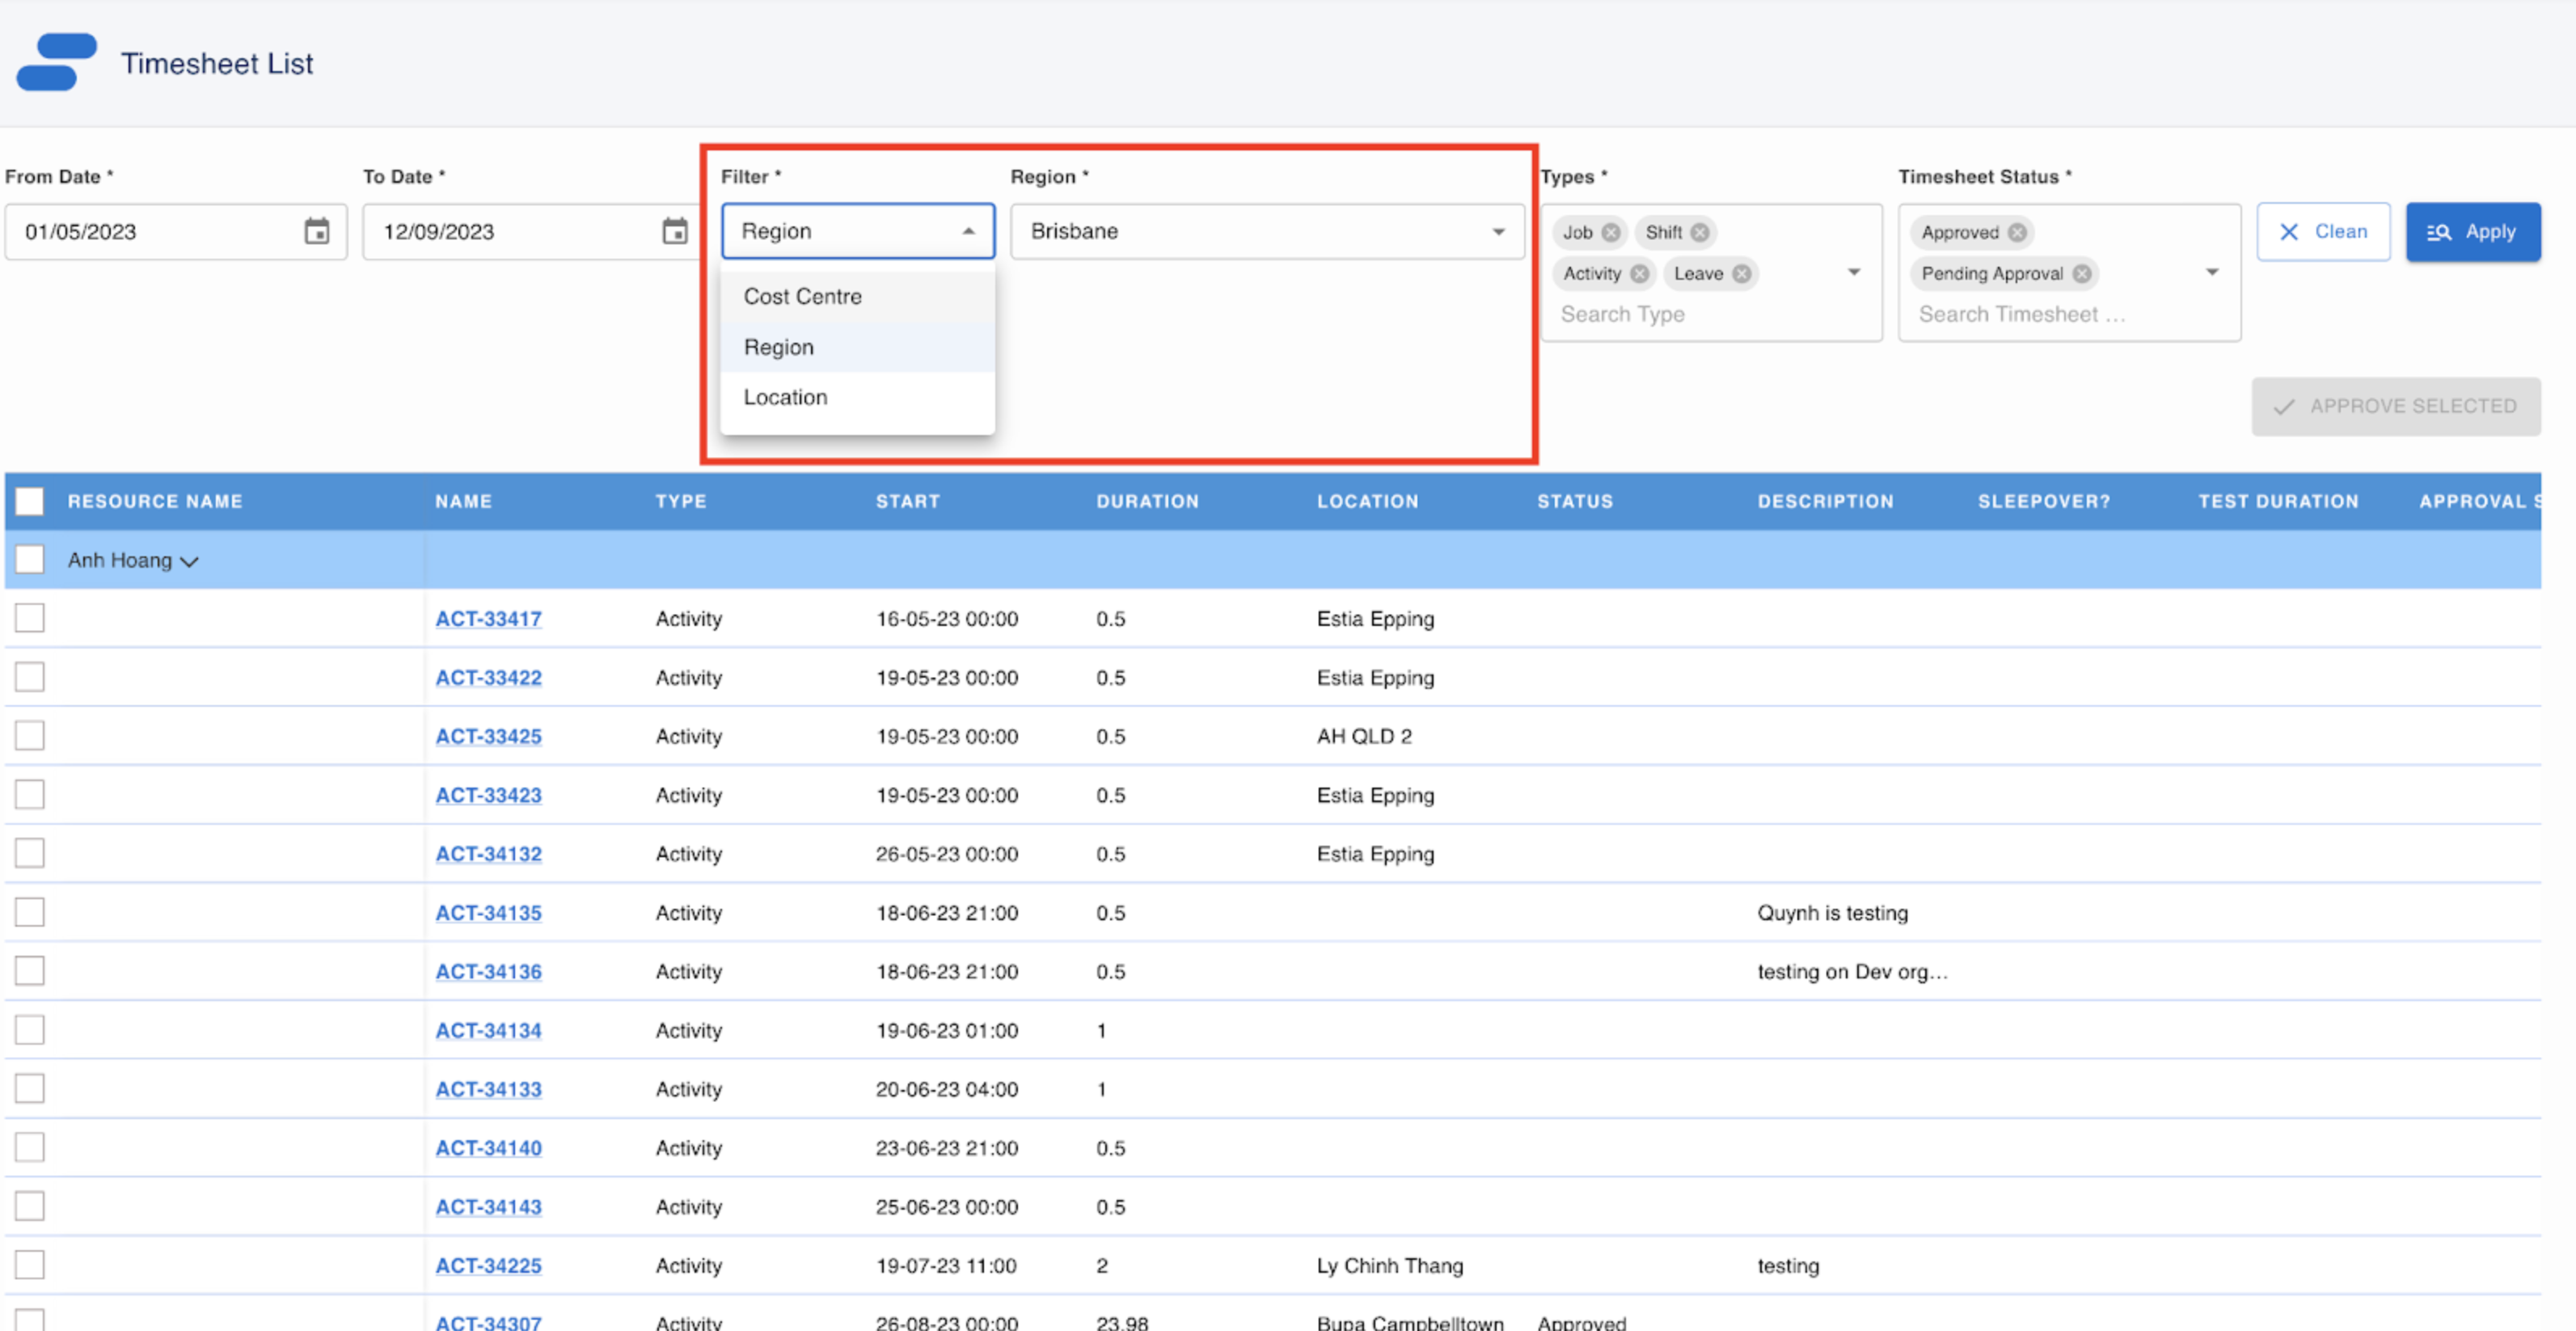Expand the Types multi-select arrow
This screenshot has width=2576, height=1331.
tap(1853, 272)
